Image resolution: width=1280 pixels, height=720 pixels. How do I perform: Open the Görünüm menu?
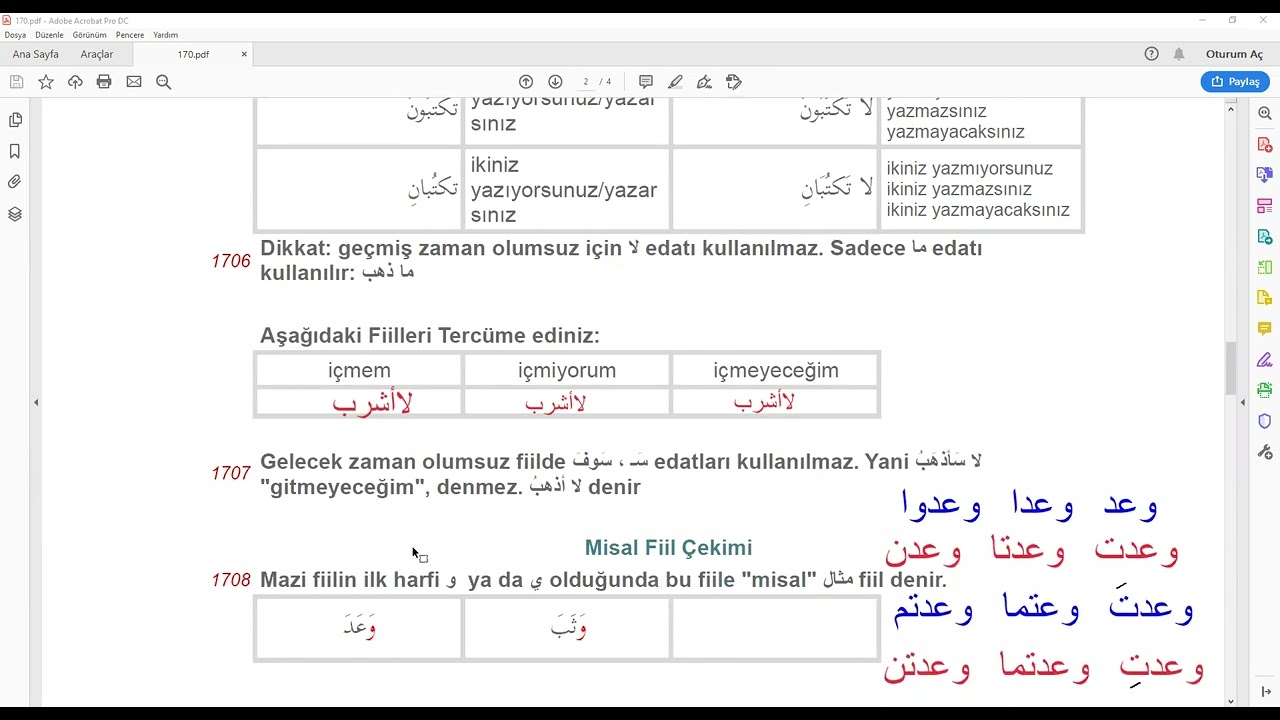click(x=90, y=35)
